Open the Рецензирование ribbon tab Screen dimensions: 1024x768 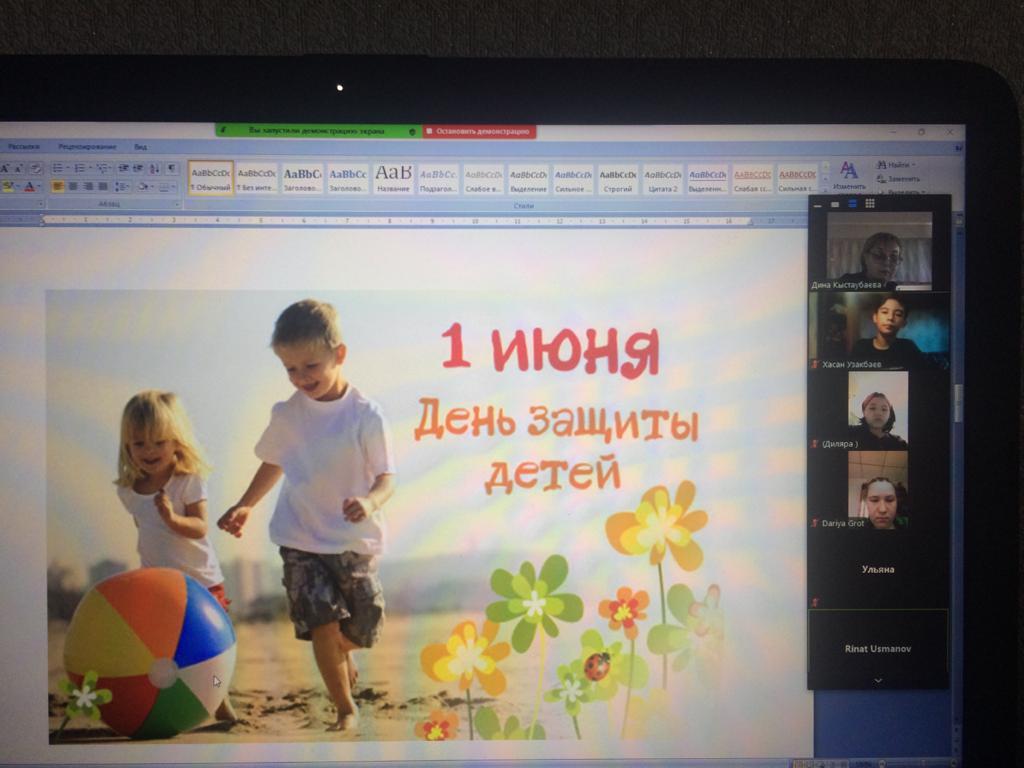tap(87, 147)
